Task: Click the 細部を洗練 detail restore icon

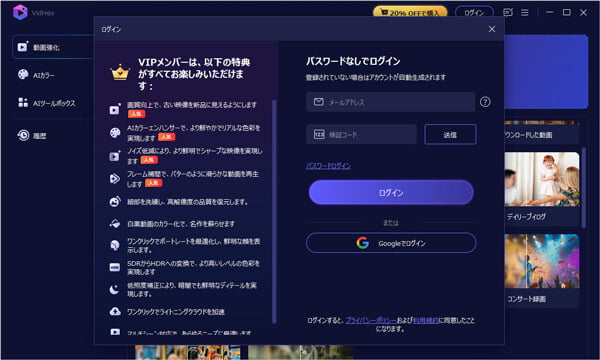Action: pos(115,201)
